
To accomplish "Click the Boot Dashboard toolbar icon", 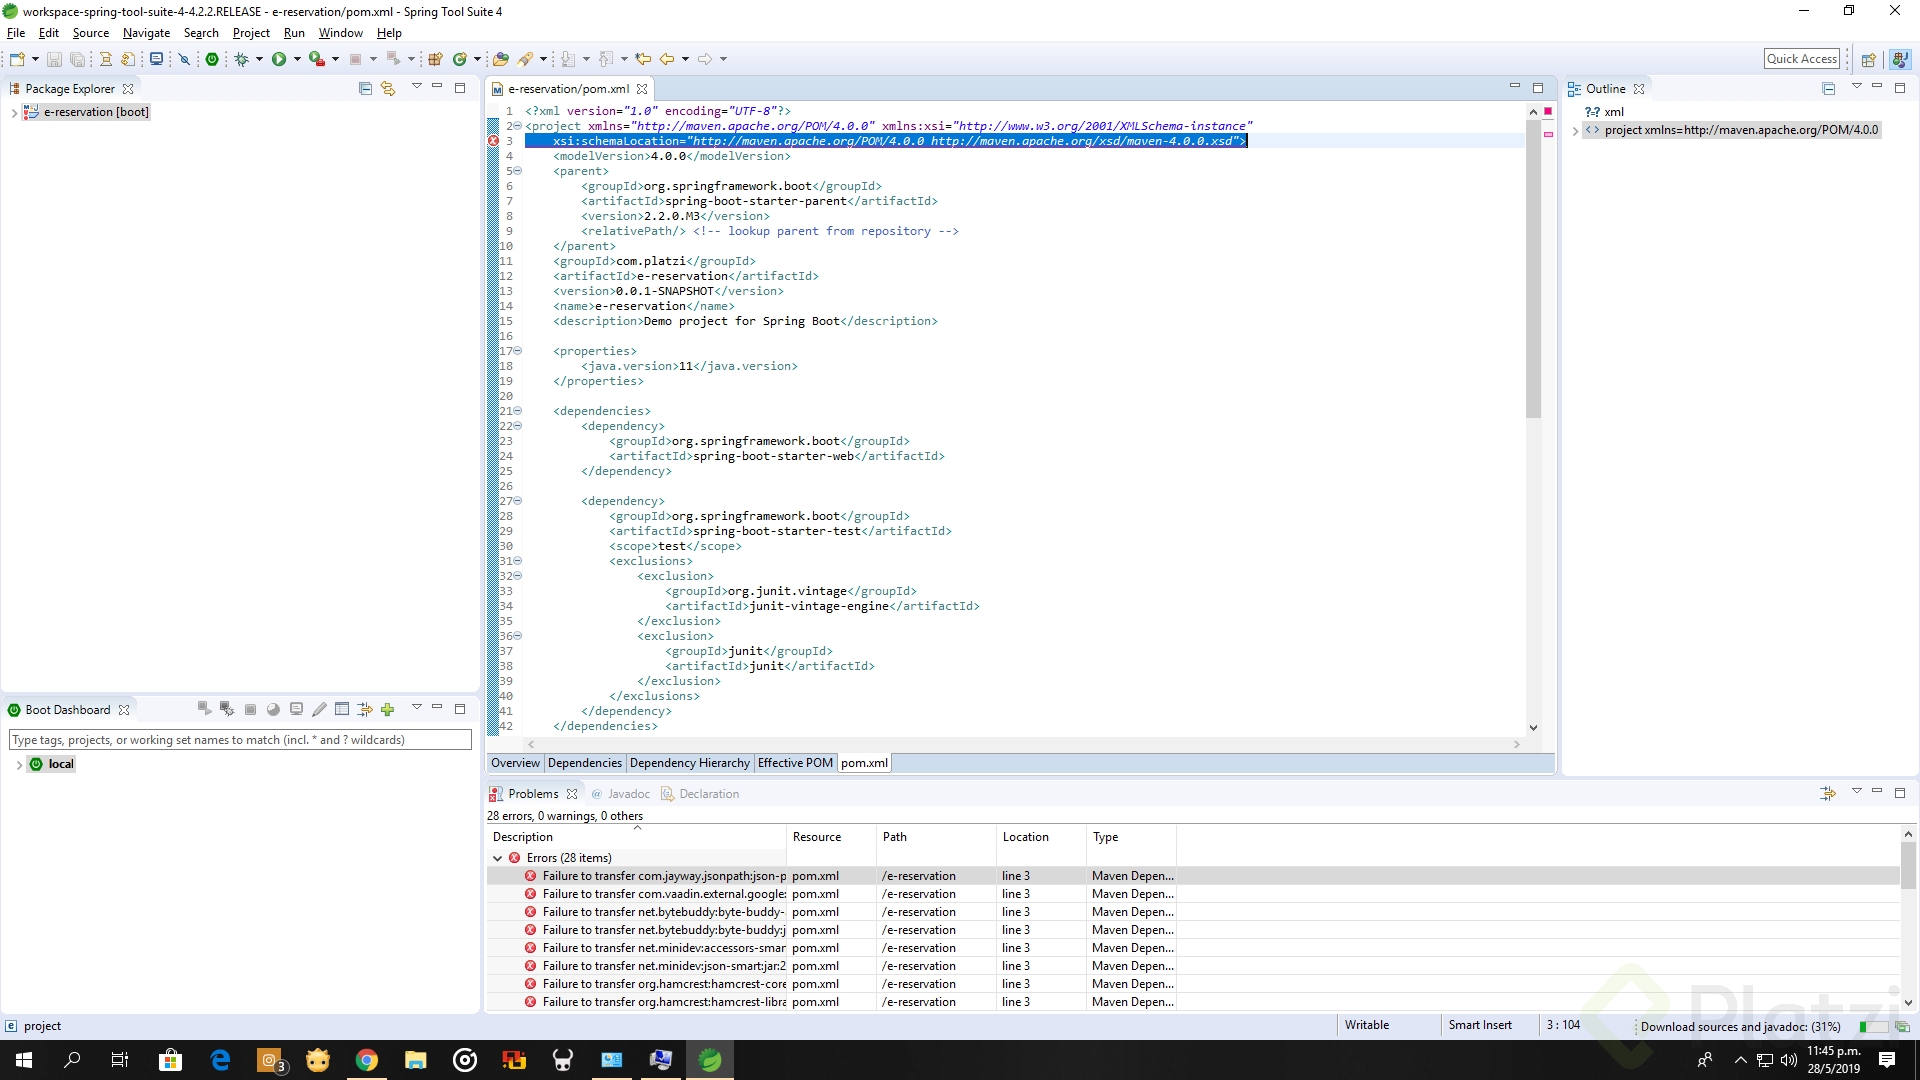I will point(212,59).
